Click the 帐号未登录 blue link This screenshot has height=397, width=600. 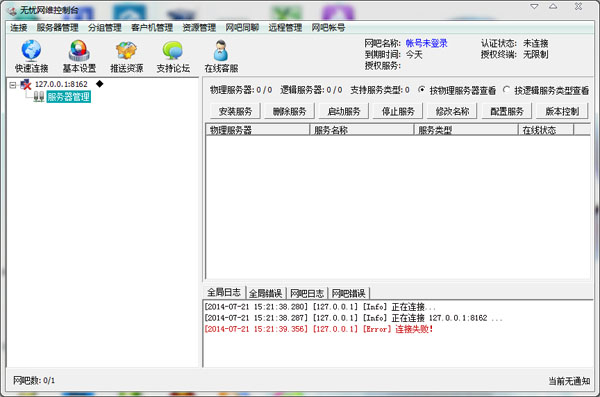point(426,43)
